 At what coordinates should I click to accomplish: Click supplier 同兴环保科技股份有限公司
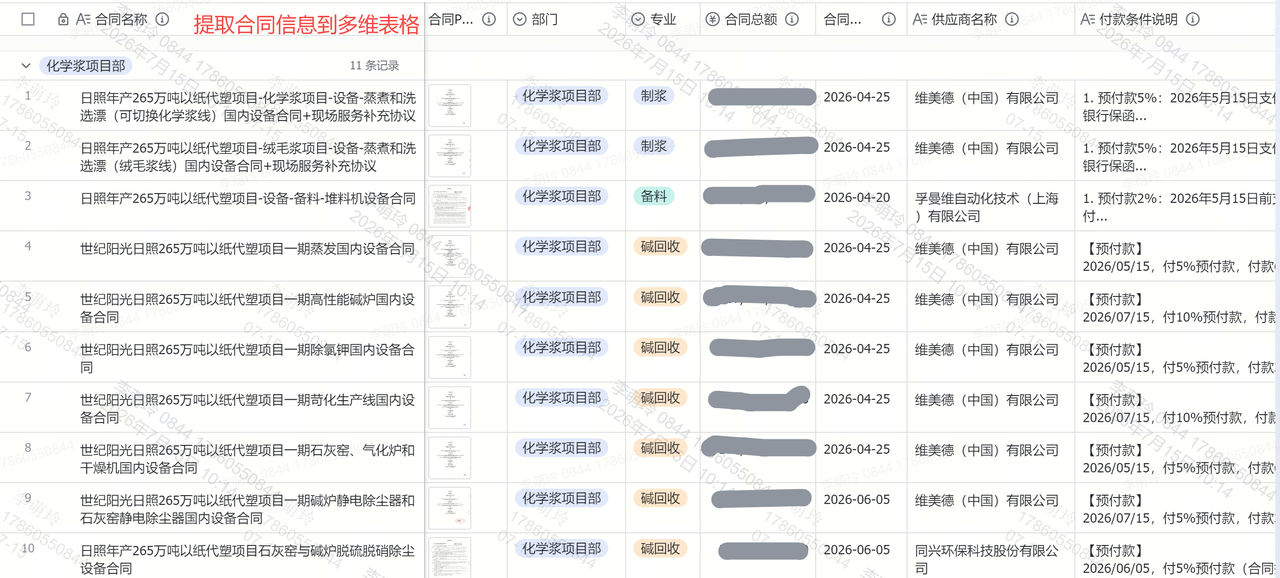(987, 559)
